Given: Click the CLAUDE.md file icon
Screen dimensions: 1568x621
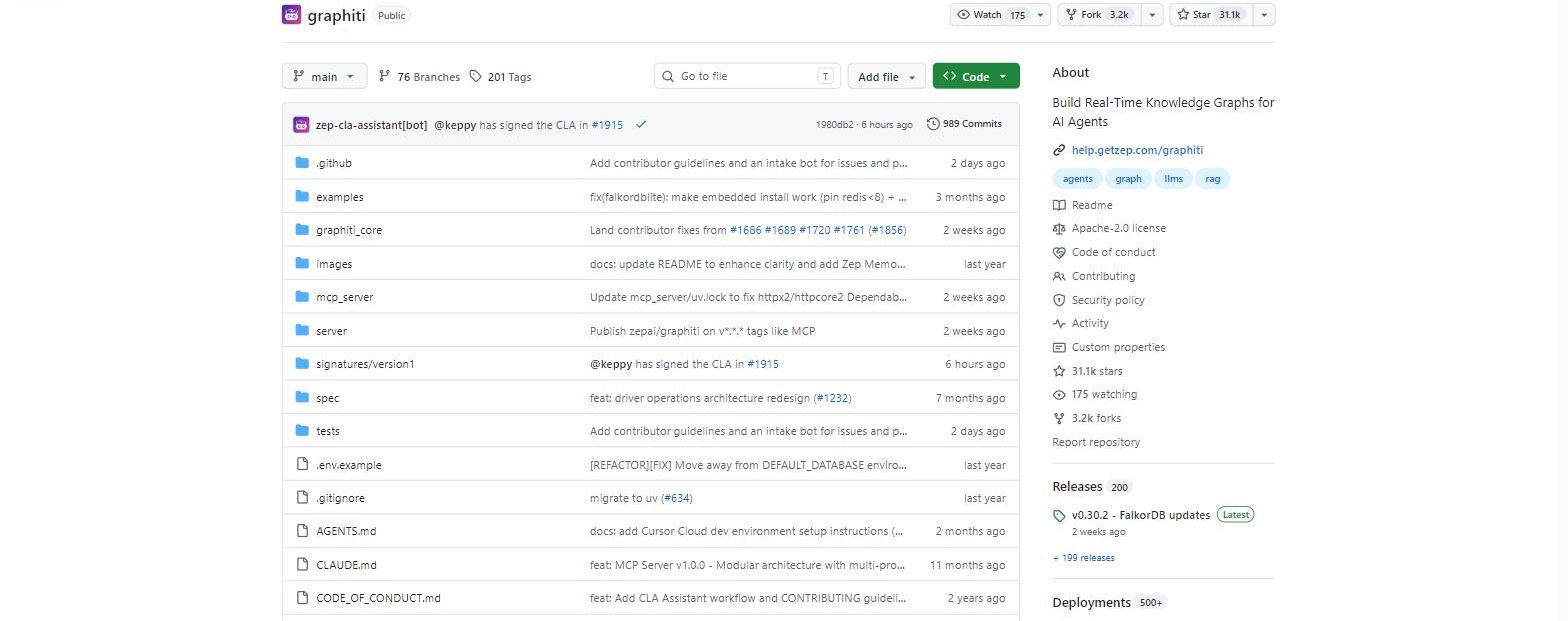Looking at the screenshot, I should click(x=302, y=565).
